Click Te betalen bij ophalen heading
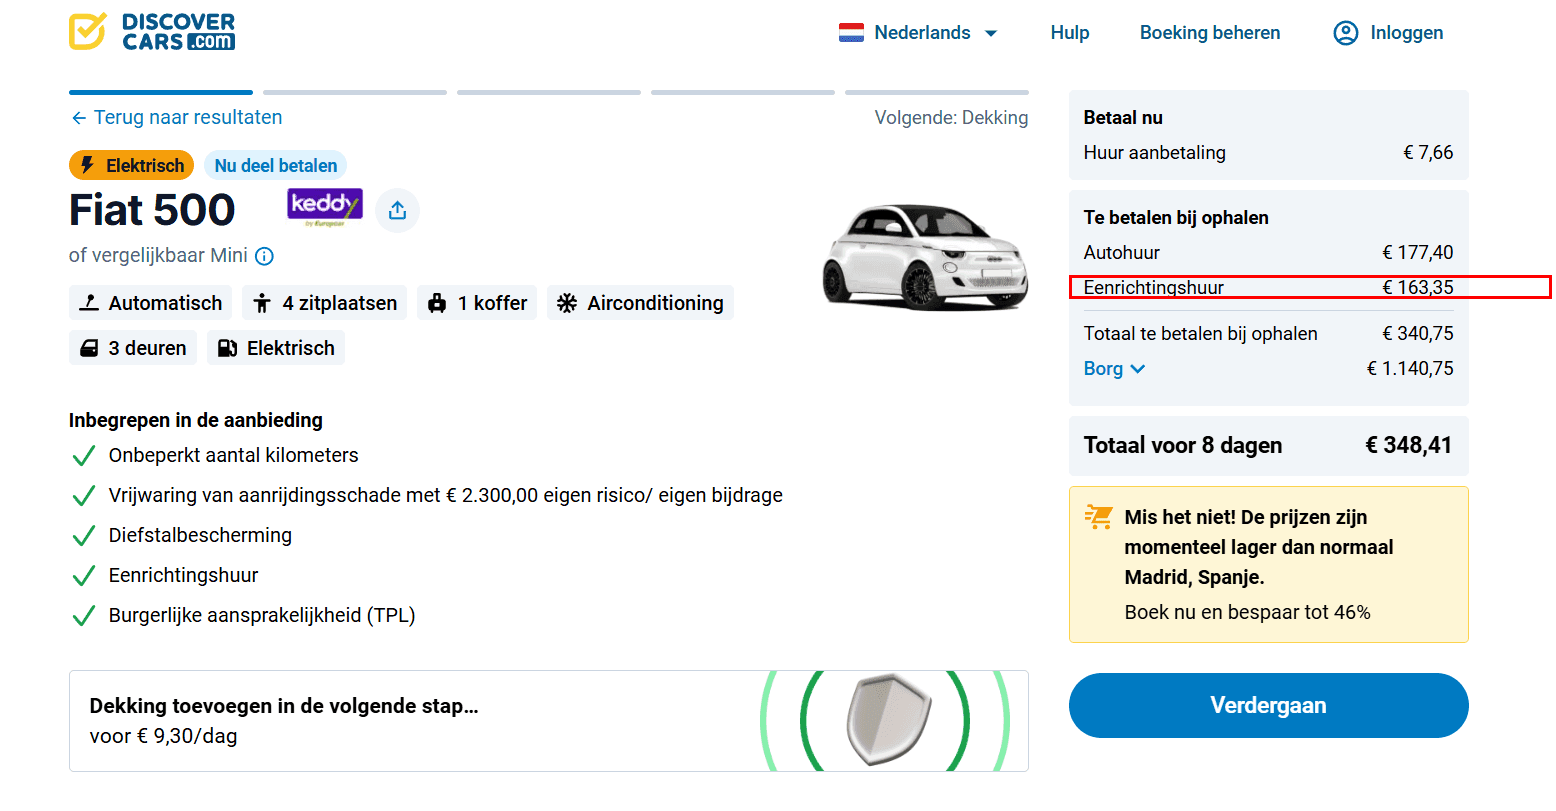Image resolution: width=1556 pixels, height=811 pixels. 1176,217
